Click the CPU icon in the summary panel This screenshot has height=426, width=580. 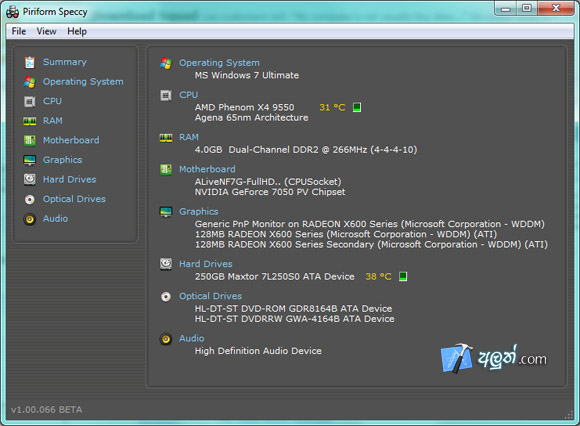(x=166, y=95)
